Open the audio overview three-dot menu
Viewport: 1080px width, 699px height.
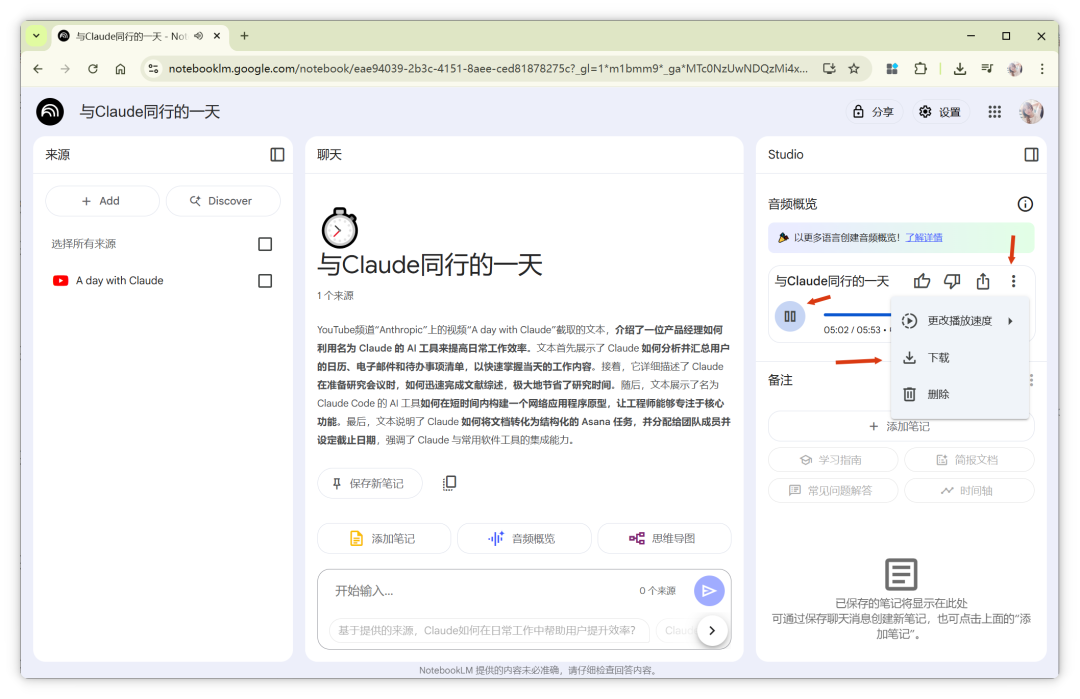click(1013, 281)
